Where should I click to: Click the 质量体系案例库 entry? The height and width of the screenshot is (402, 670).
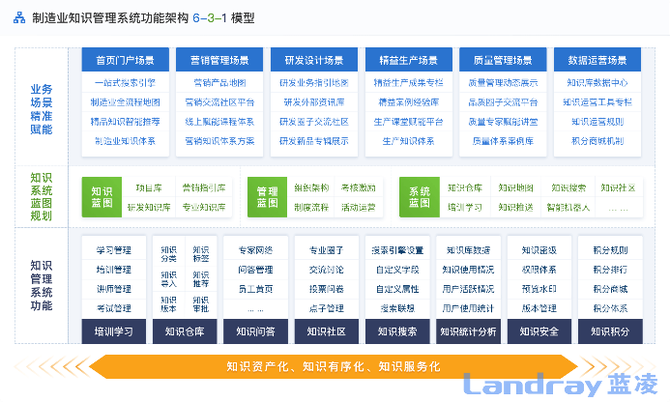pyautogui.click(x=503, y=141)
